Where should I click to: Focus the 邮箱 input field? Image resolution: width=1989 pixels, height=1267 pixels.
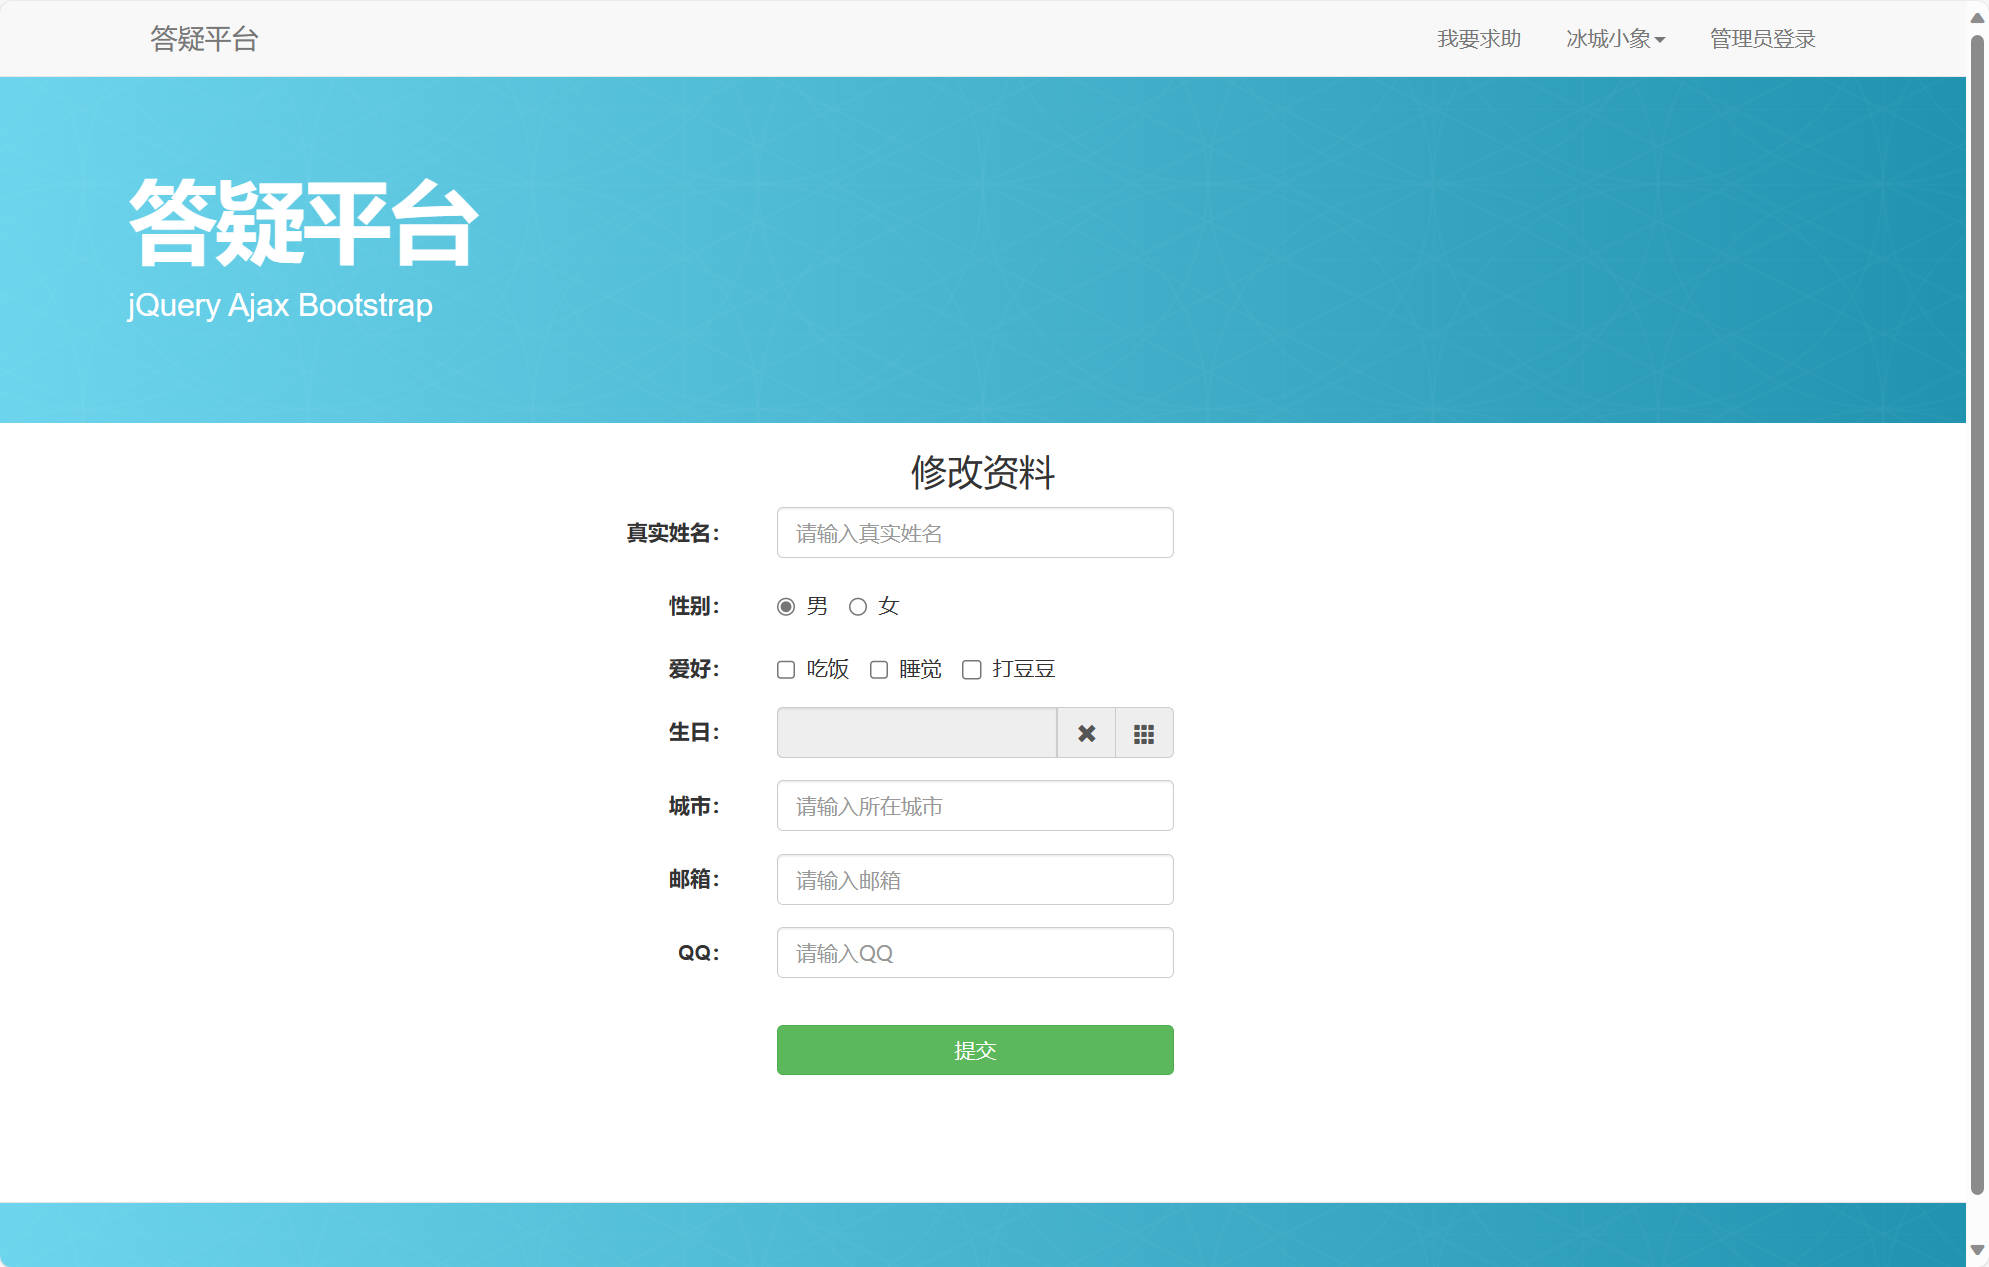pos(975,879)
